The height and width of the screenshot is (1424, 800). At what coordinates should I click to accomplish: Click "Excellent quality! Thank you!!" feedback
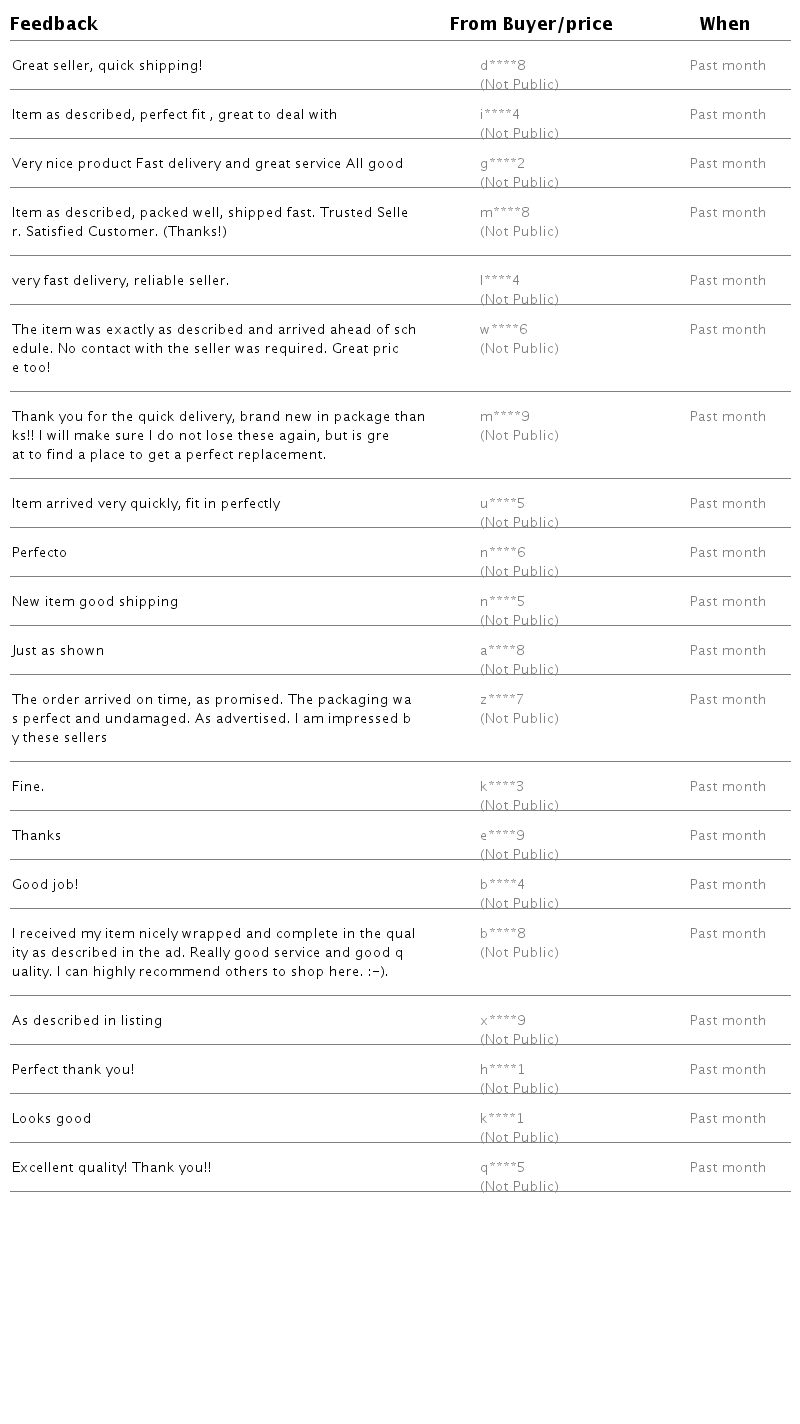point(112,1168)
